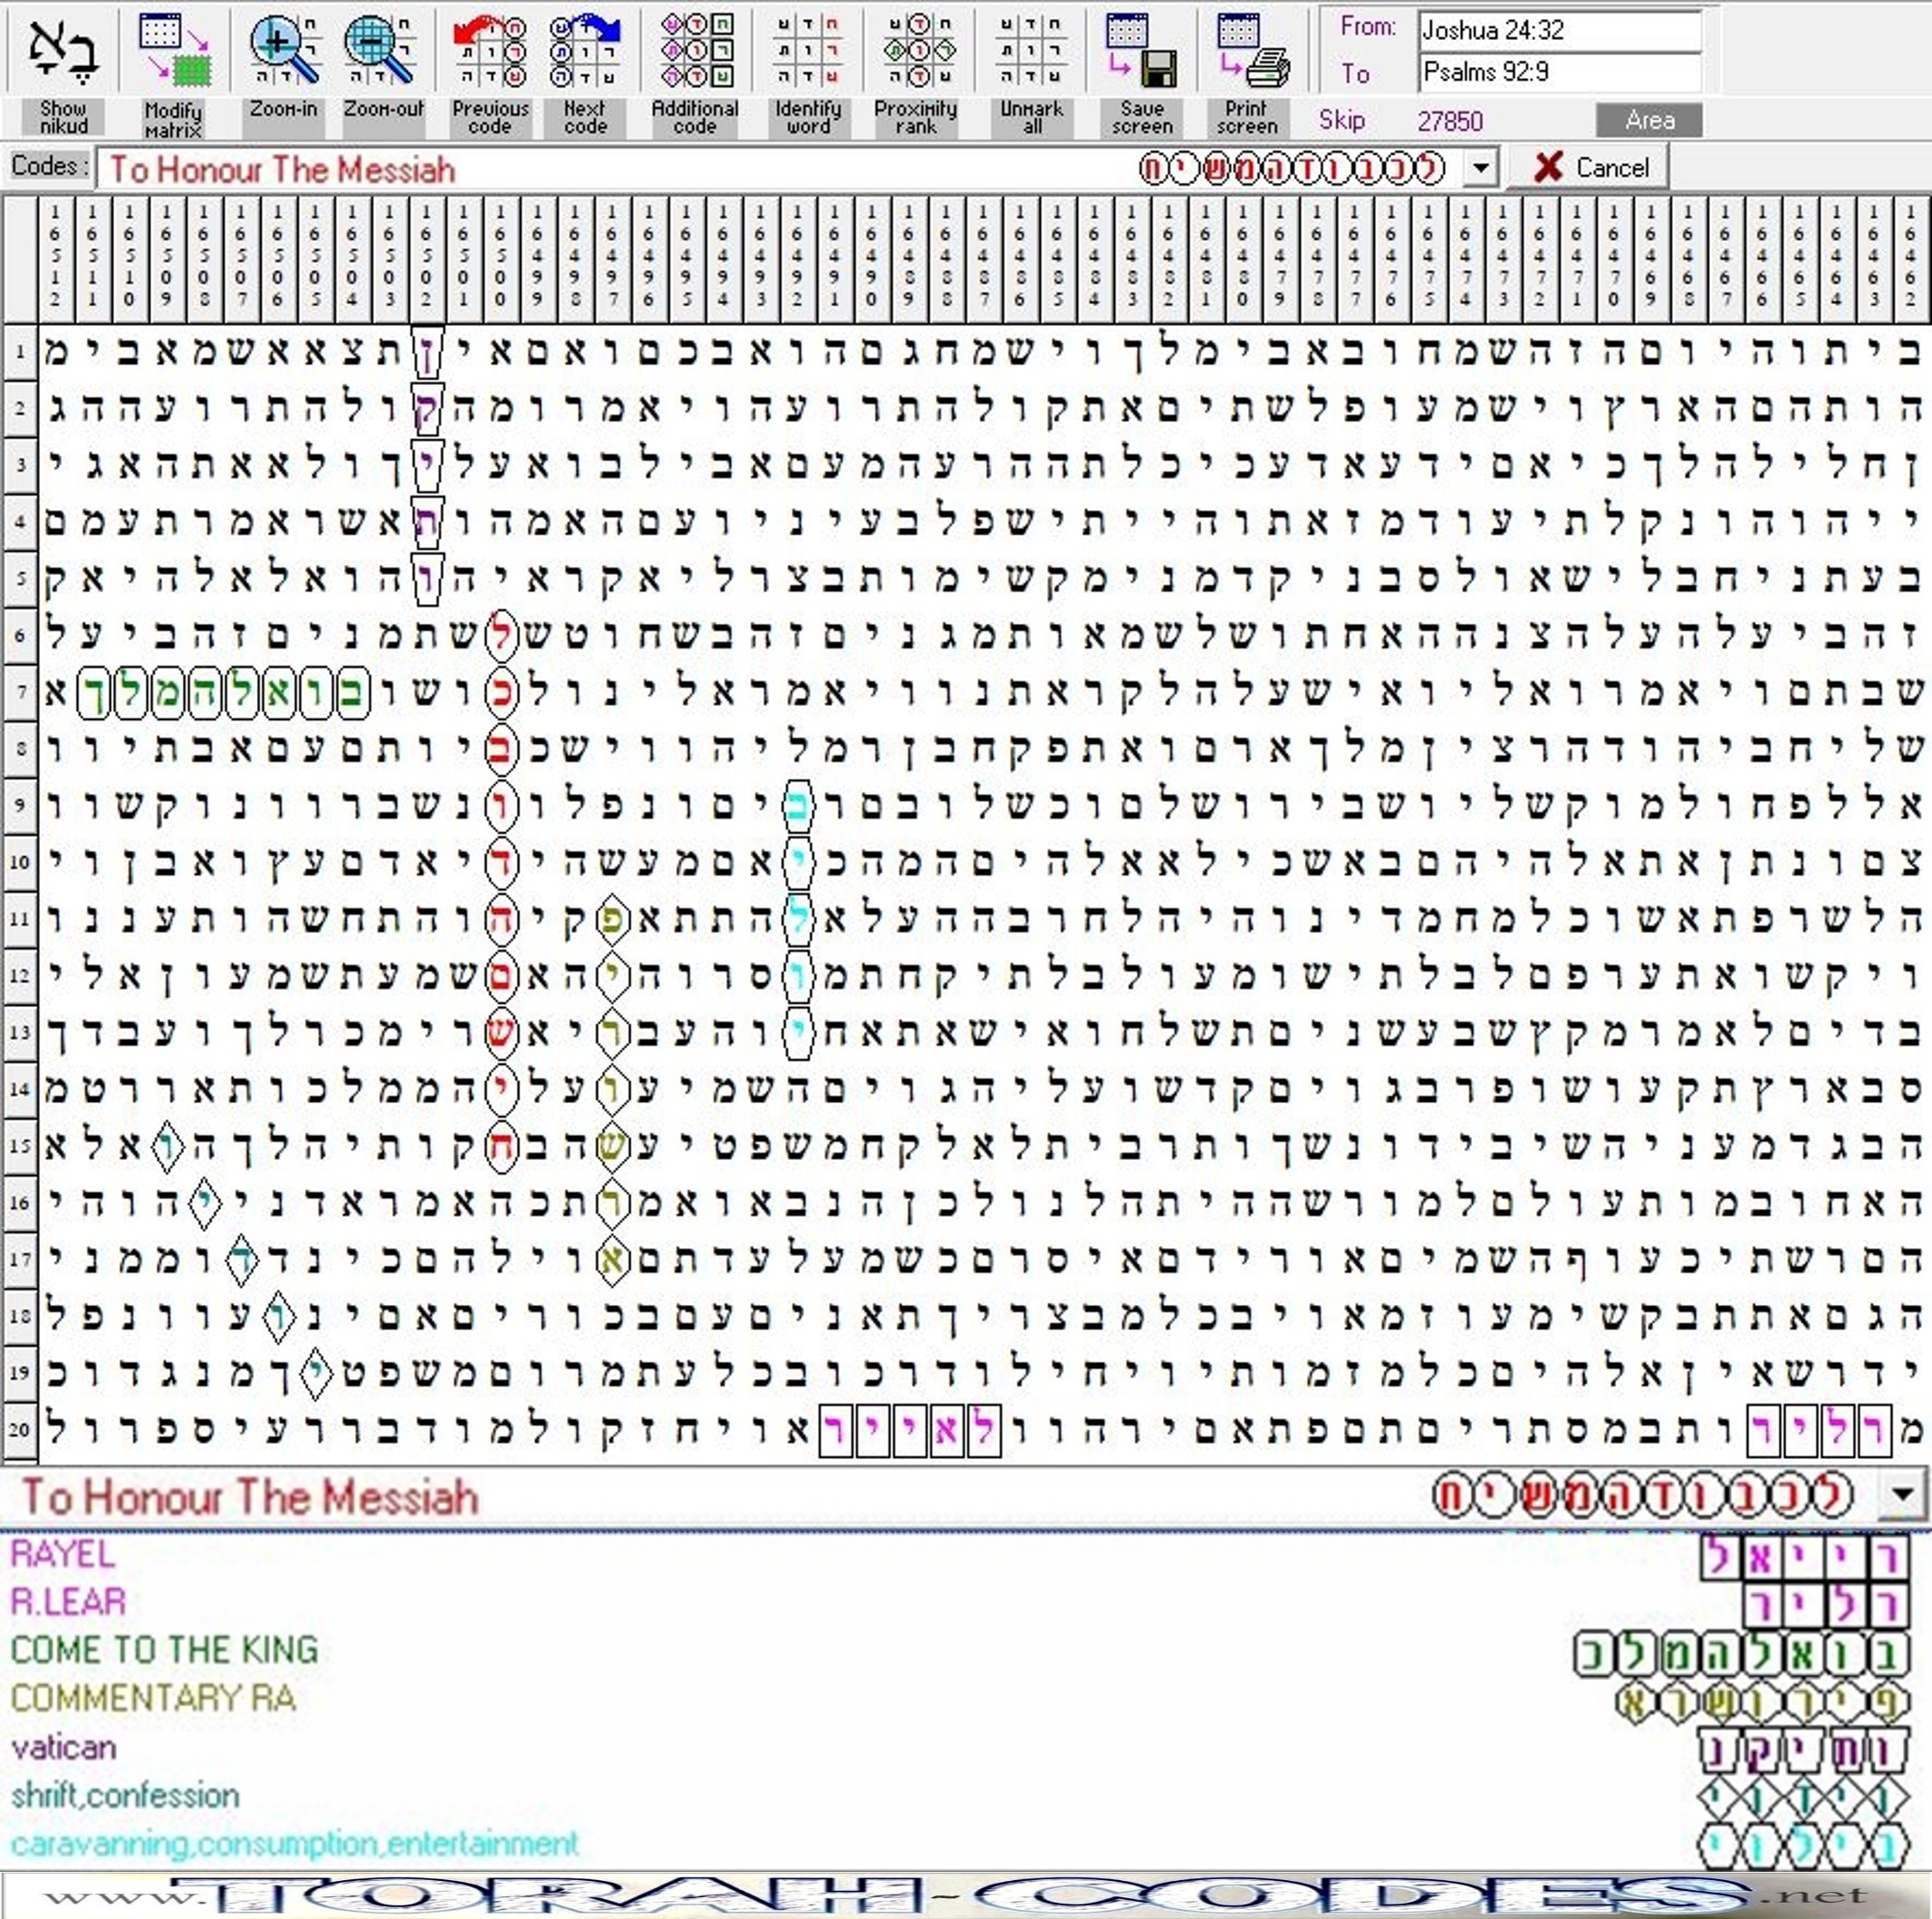Viewport: 1932px width, 1919px height.
Task: Select the vatican code entry
Action: 64,1747
